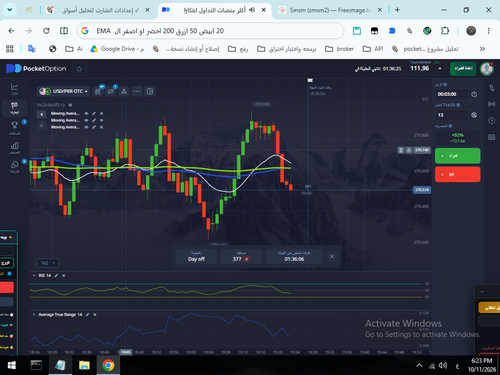Open the trading chart sidebar icon
The width and height of the screenshot is (500, 375).
[x=14, y=89]
